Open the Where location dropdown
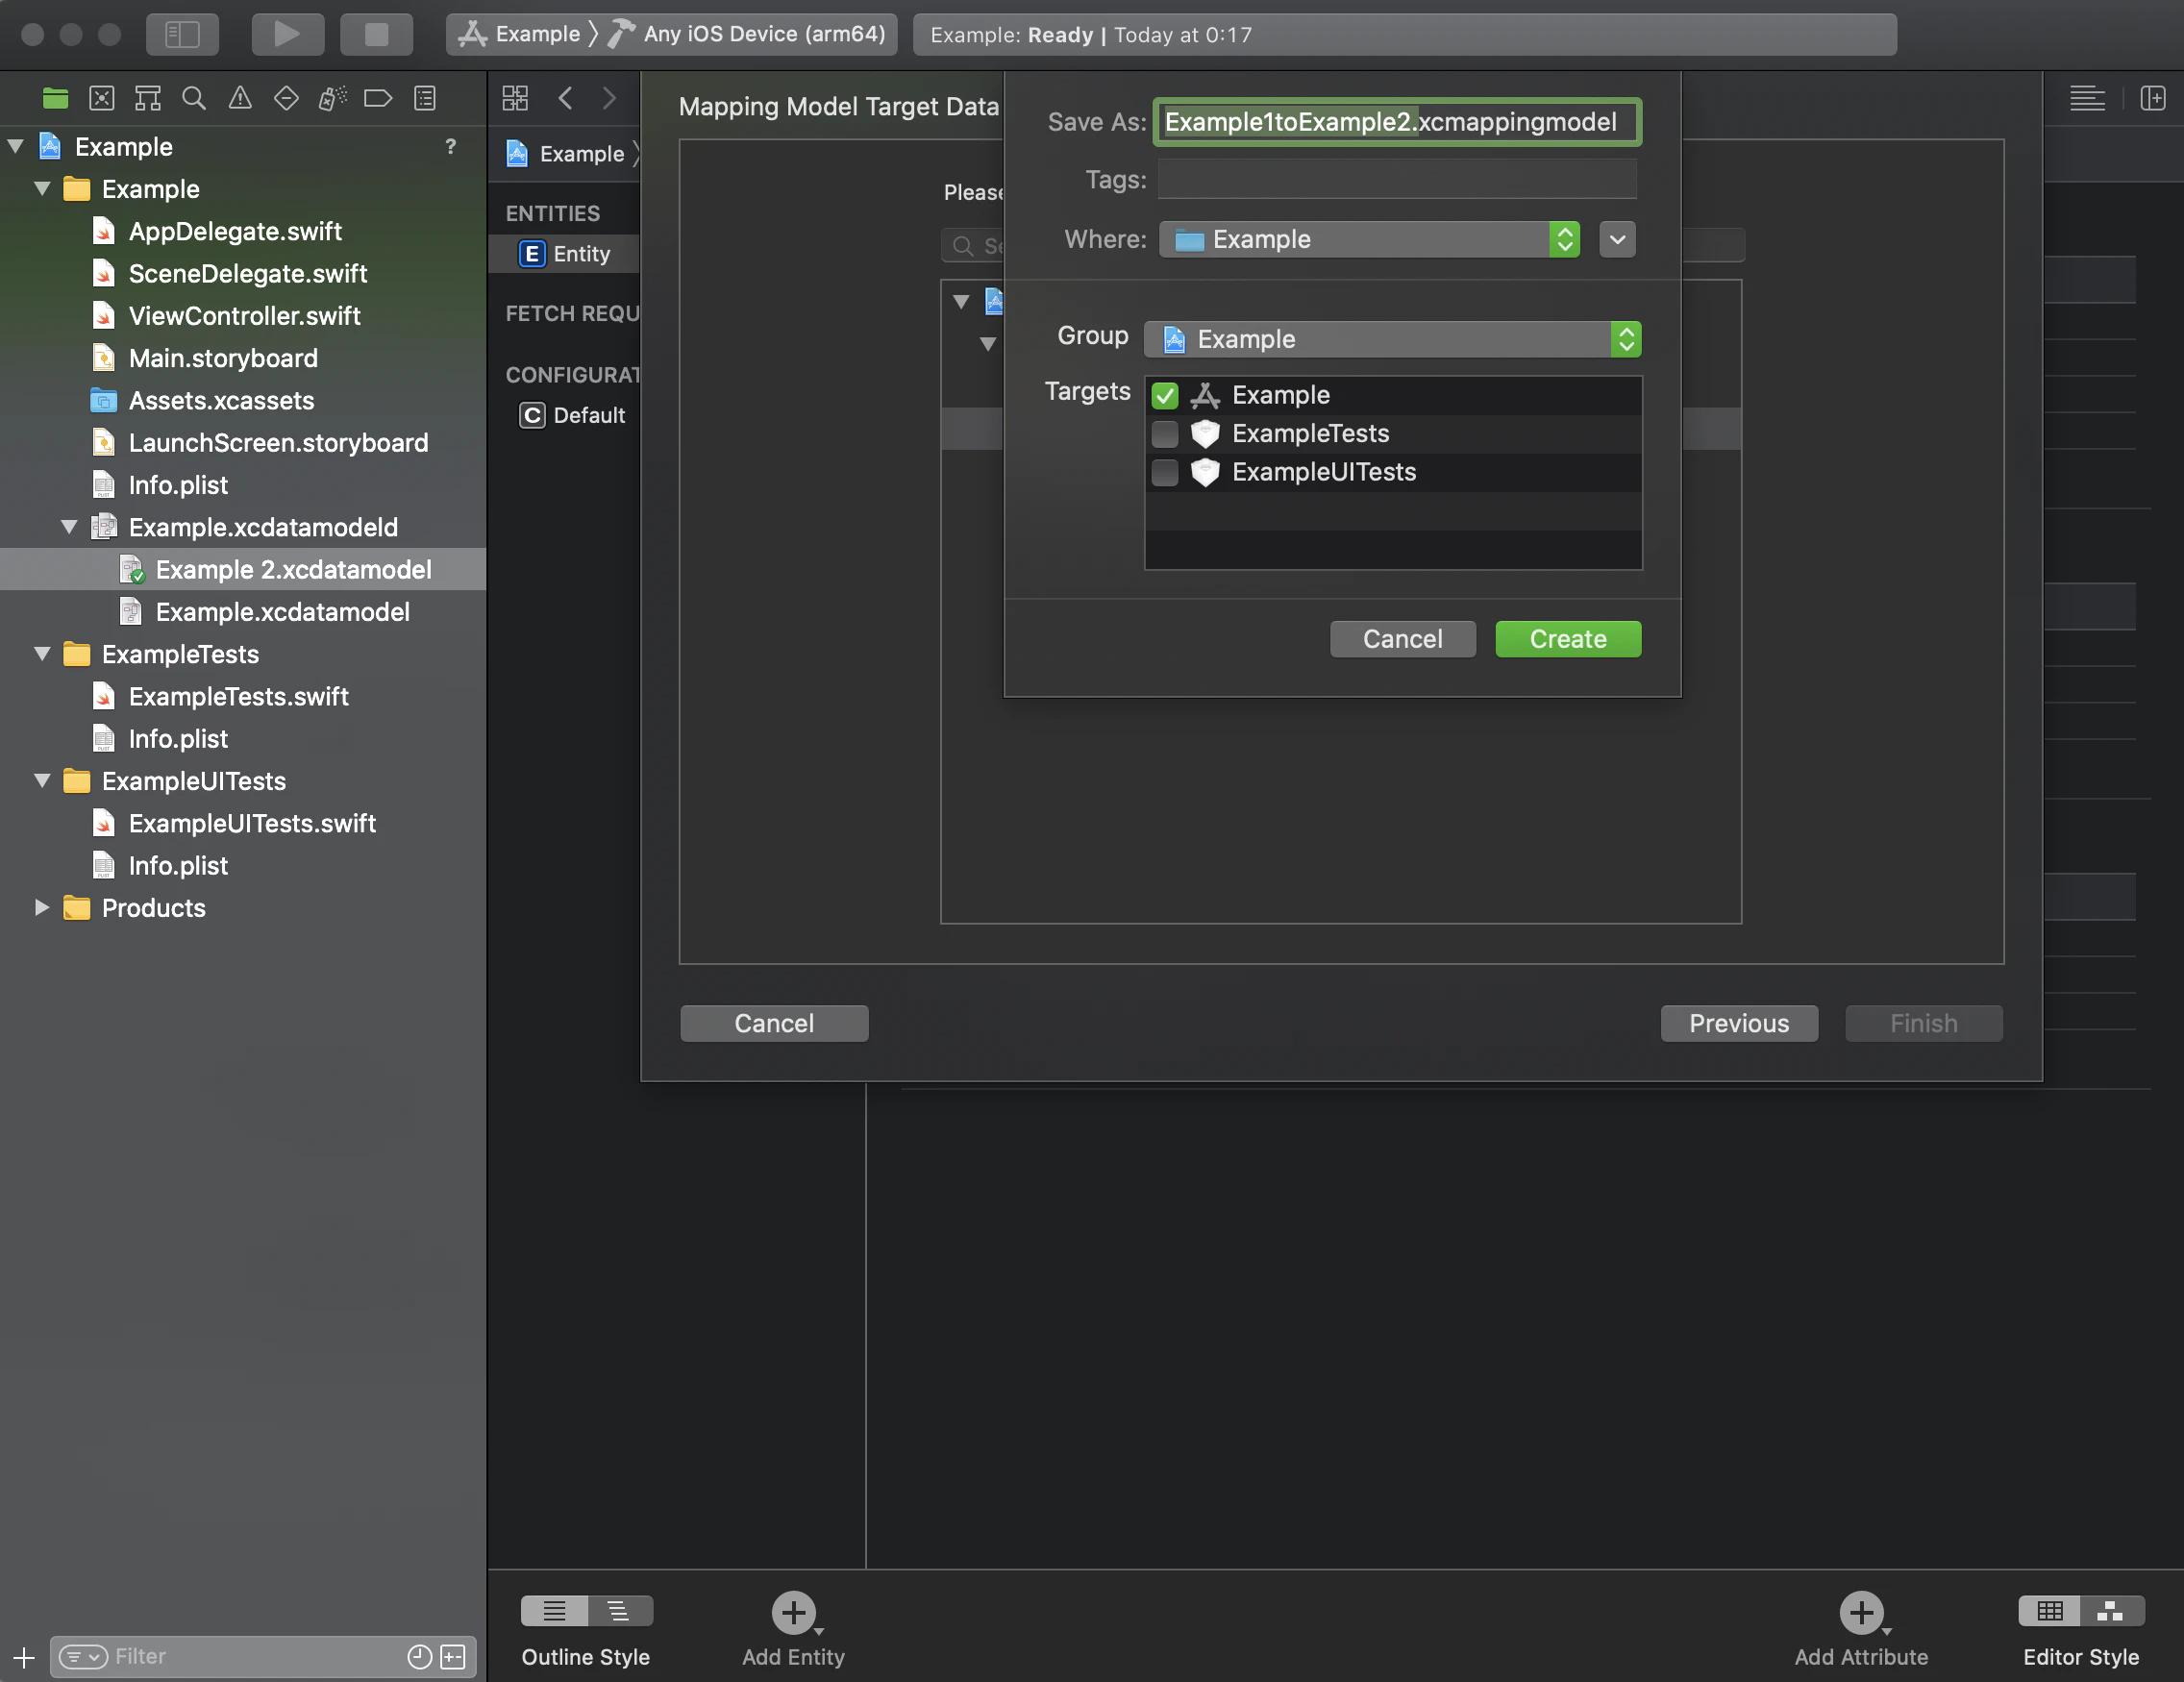Viewport: 2184px width, 1682px height. [1369, 240]
